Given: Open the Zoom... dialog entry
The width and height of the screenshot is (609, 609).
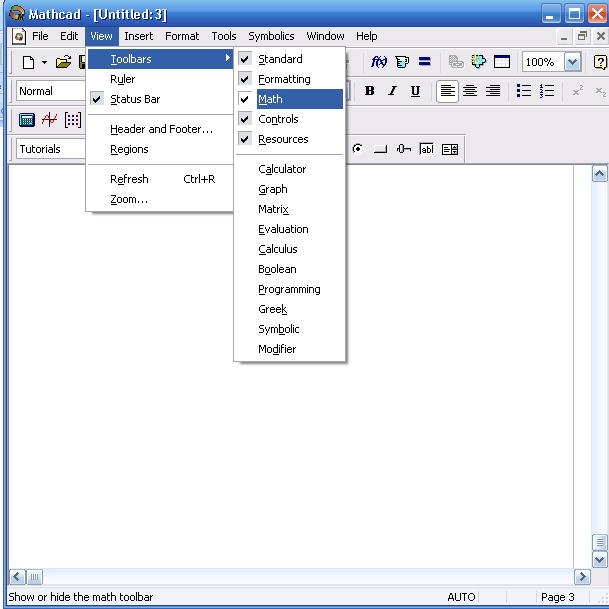Looking at the screenshot, I should (x=160, y=200).
